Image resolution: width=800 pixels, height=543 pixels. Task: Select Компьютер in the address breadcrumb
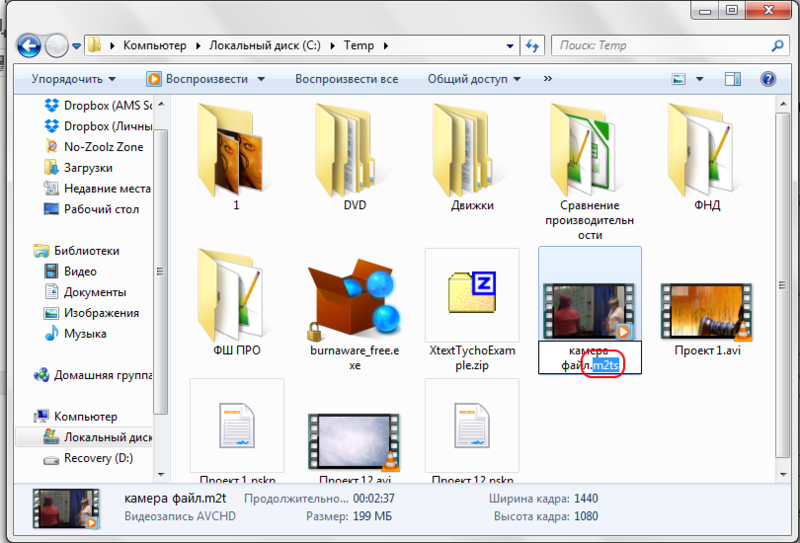[155, 45]
